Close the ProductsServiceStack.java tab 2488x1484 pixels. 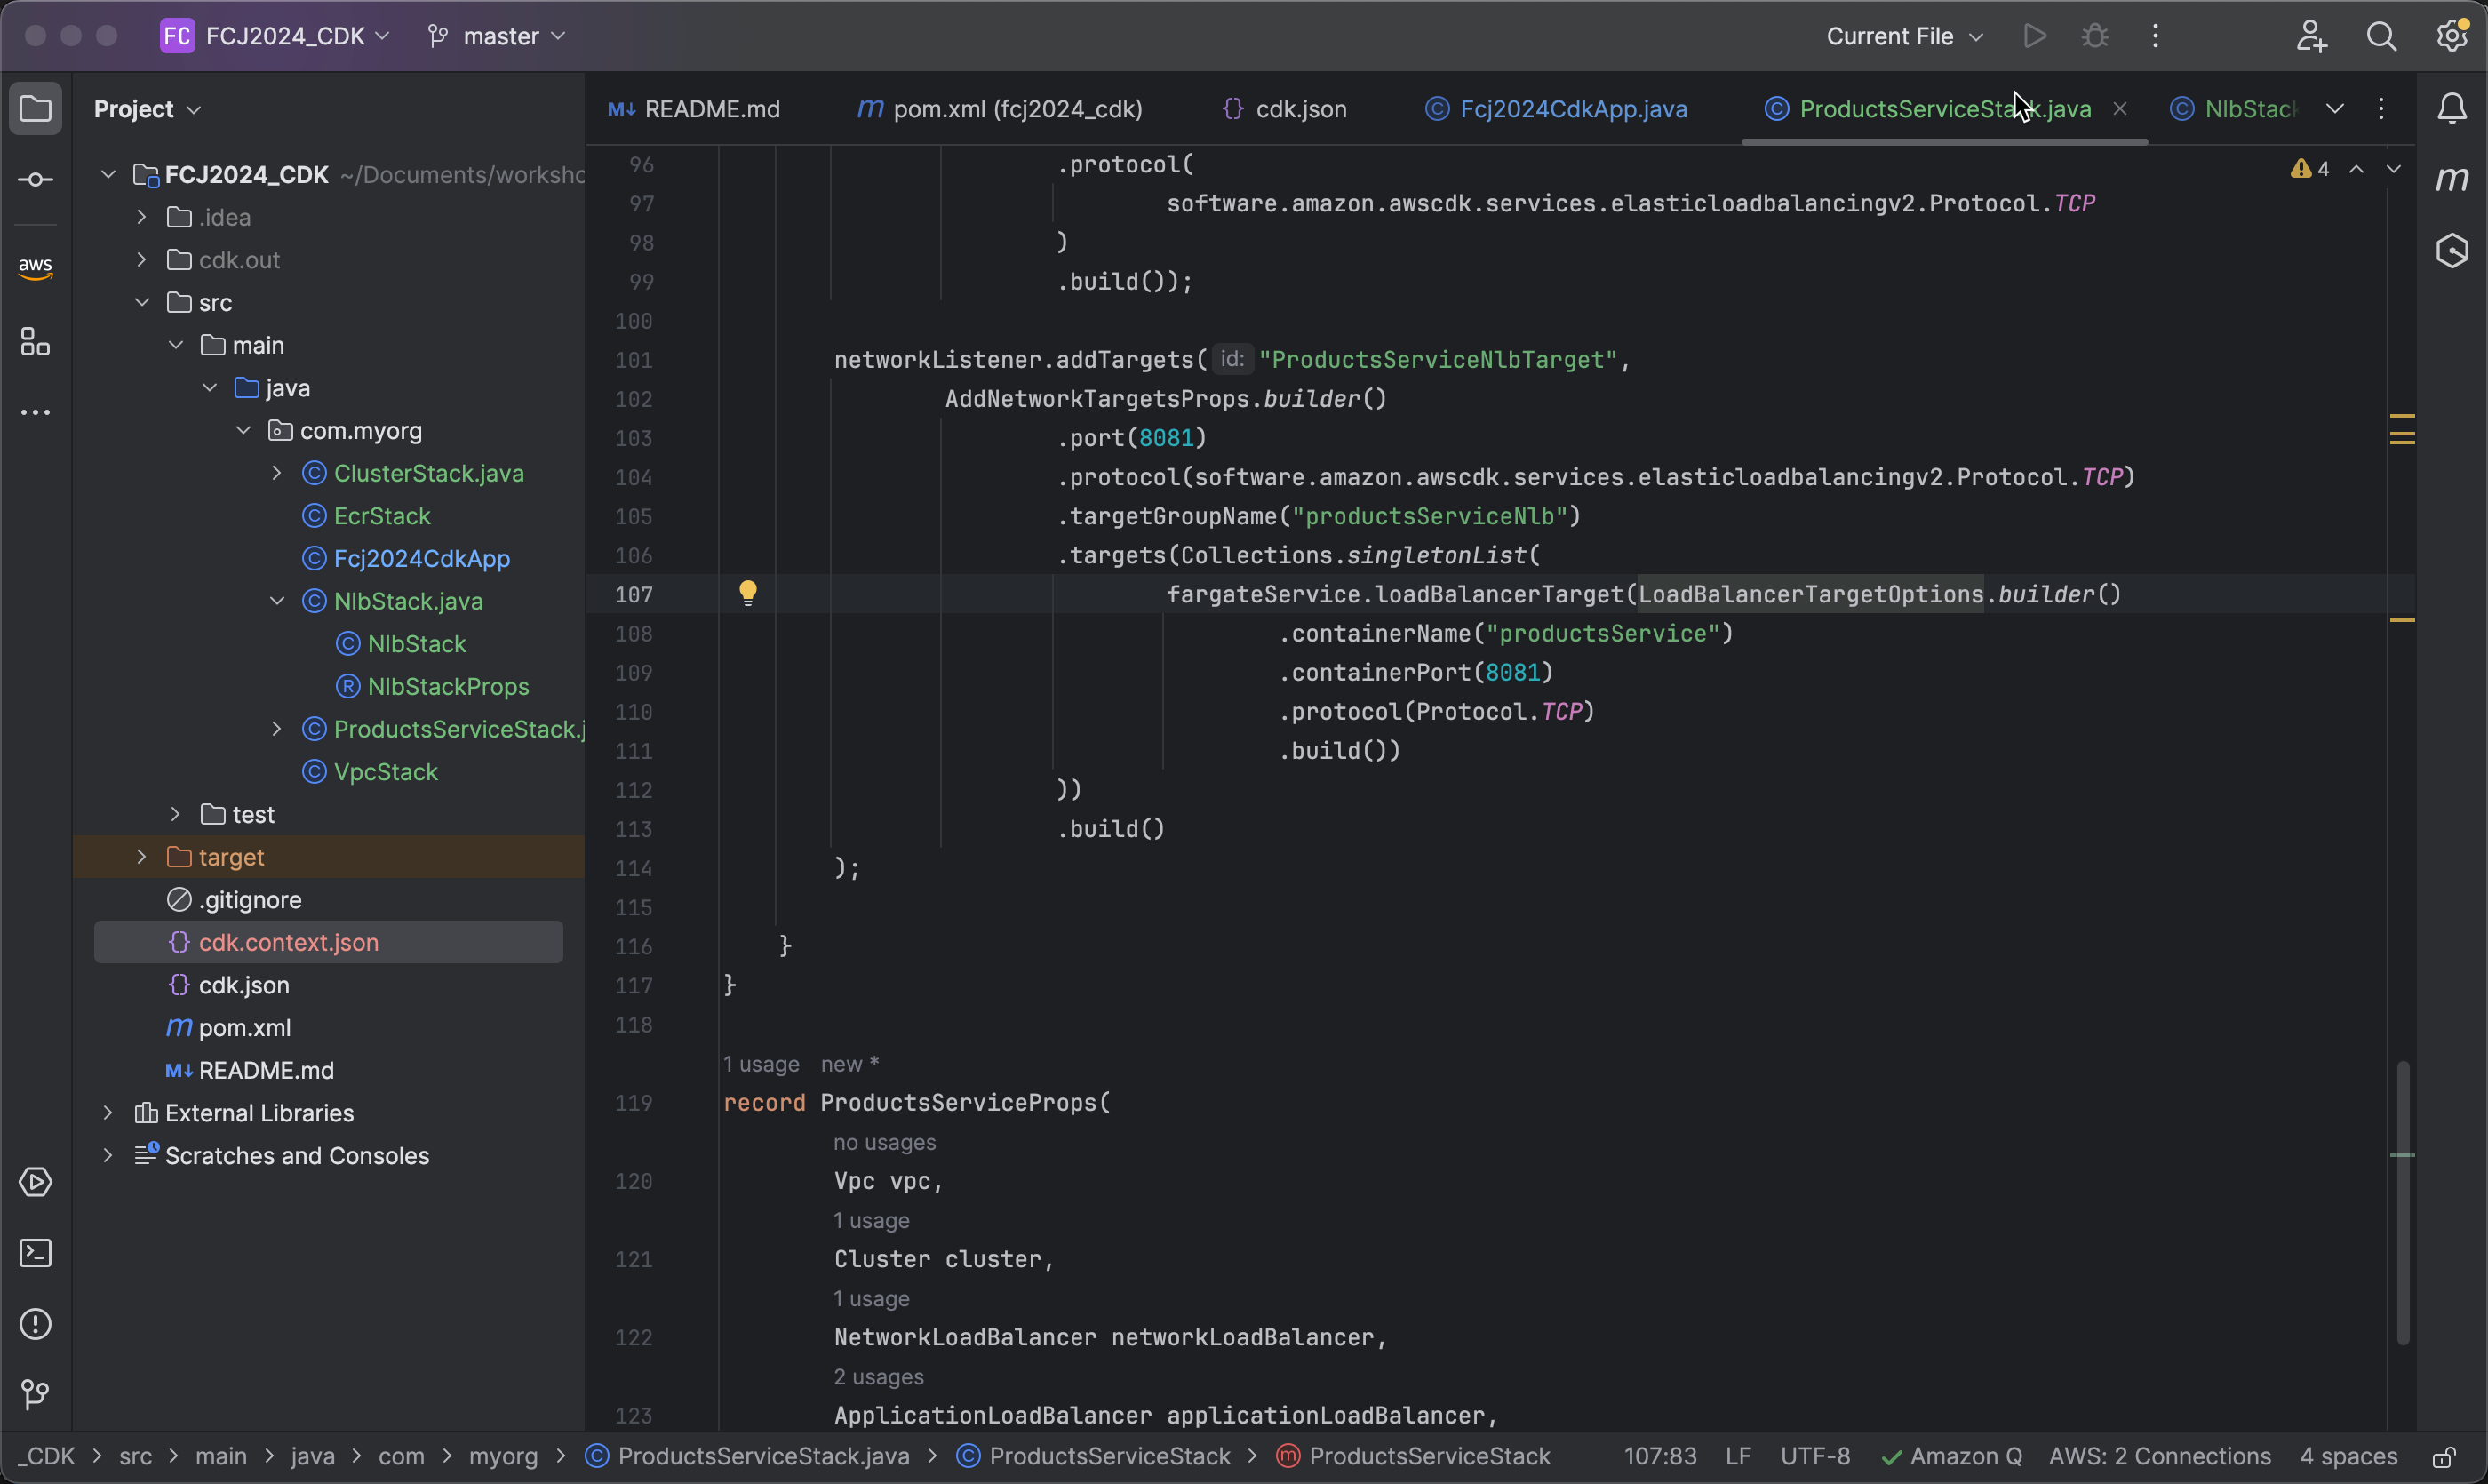[x=2119, y=108]
